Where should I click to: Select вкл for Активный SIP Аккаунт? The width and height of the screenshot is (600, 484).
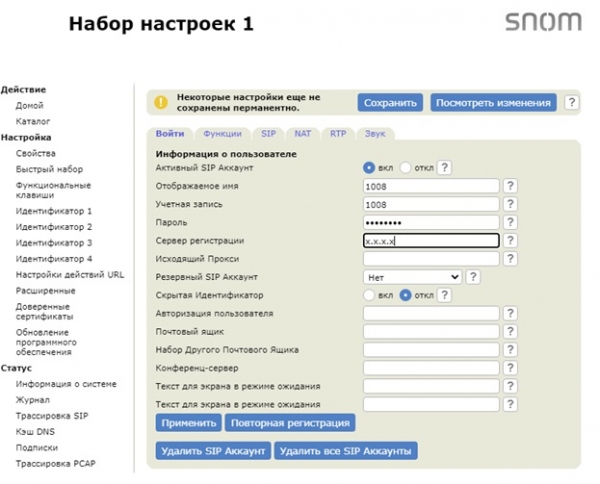[369, 168]
